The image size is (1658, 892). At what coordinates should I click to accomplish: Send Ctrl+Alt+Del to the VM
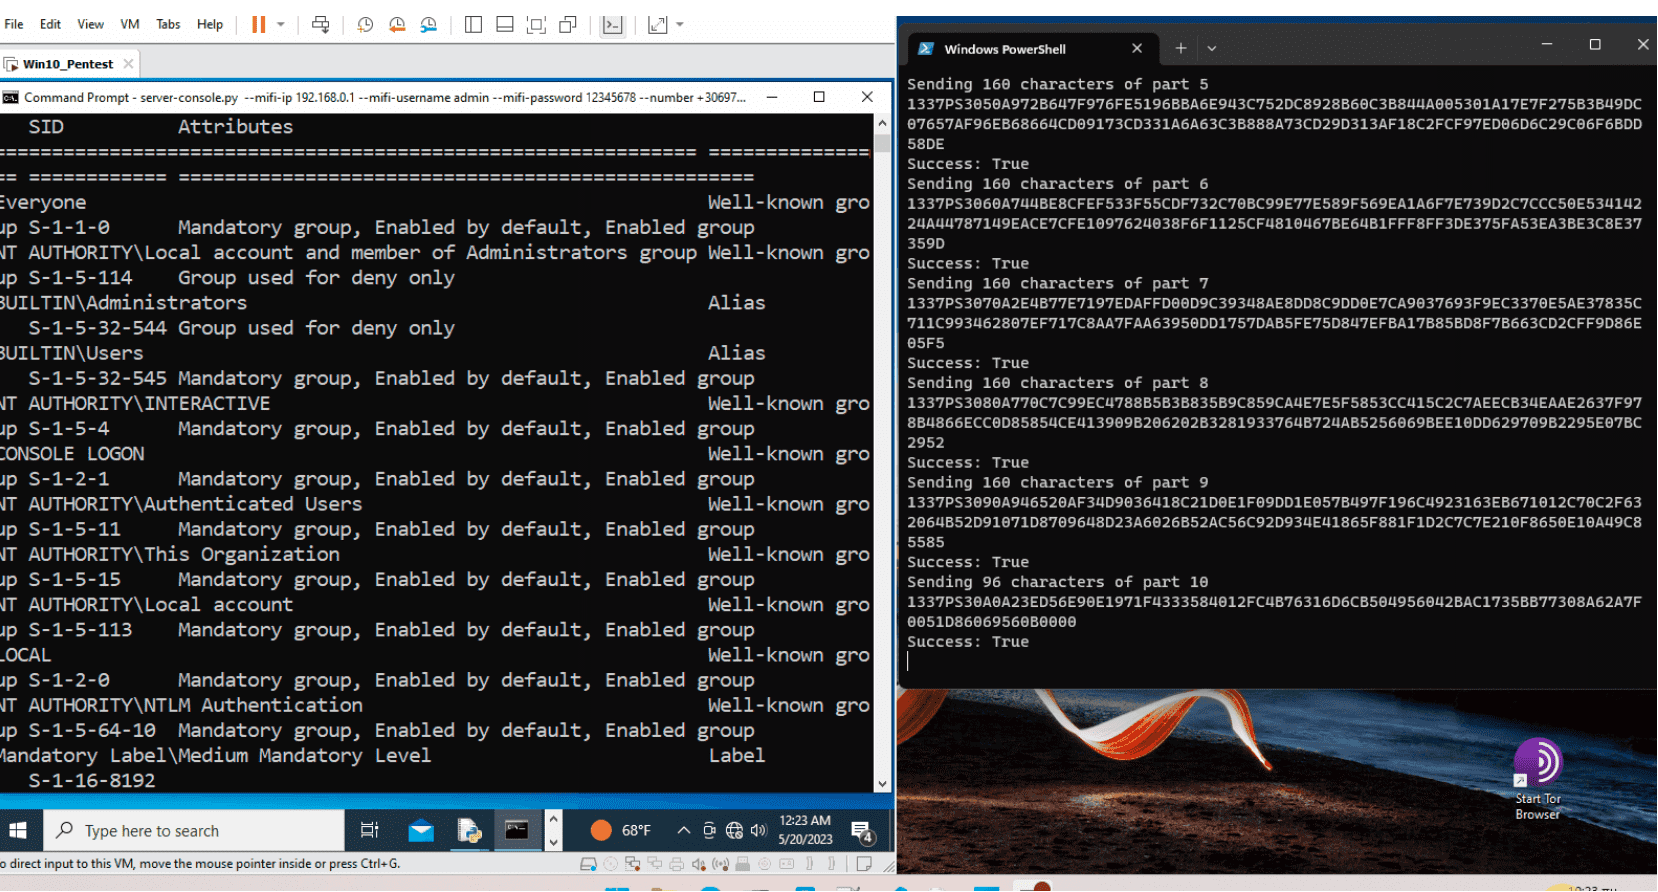pos(320,24)
